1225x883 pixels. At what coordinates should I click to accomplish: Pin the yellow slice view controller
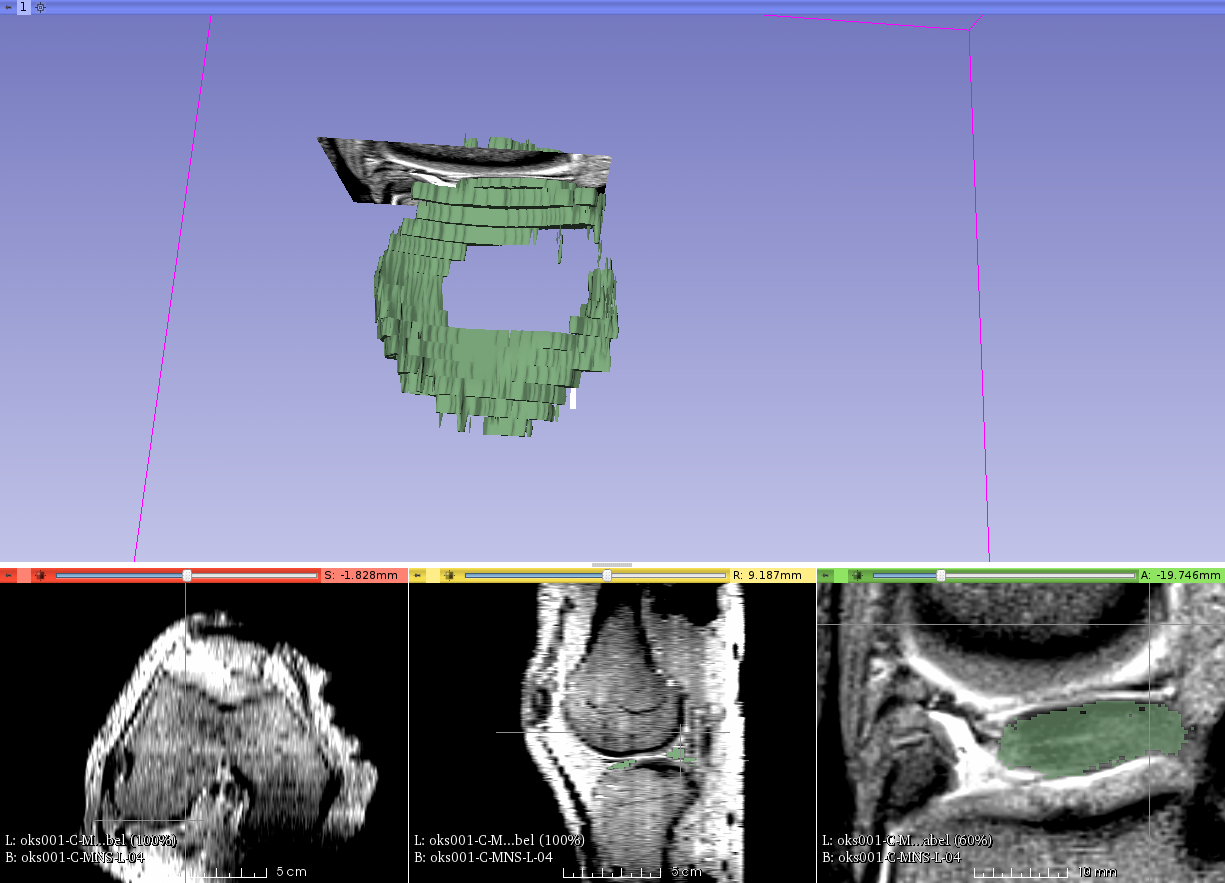tap(419, 576)
